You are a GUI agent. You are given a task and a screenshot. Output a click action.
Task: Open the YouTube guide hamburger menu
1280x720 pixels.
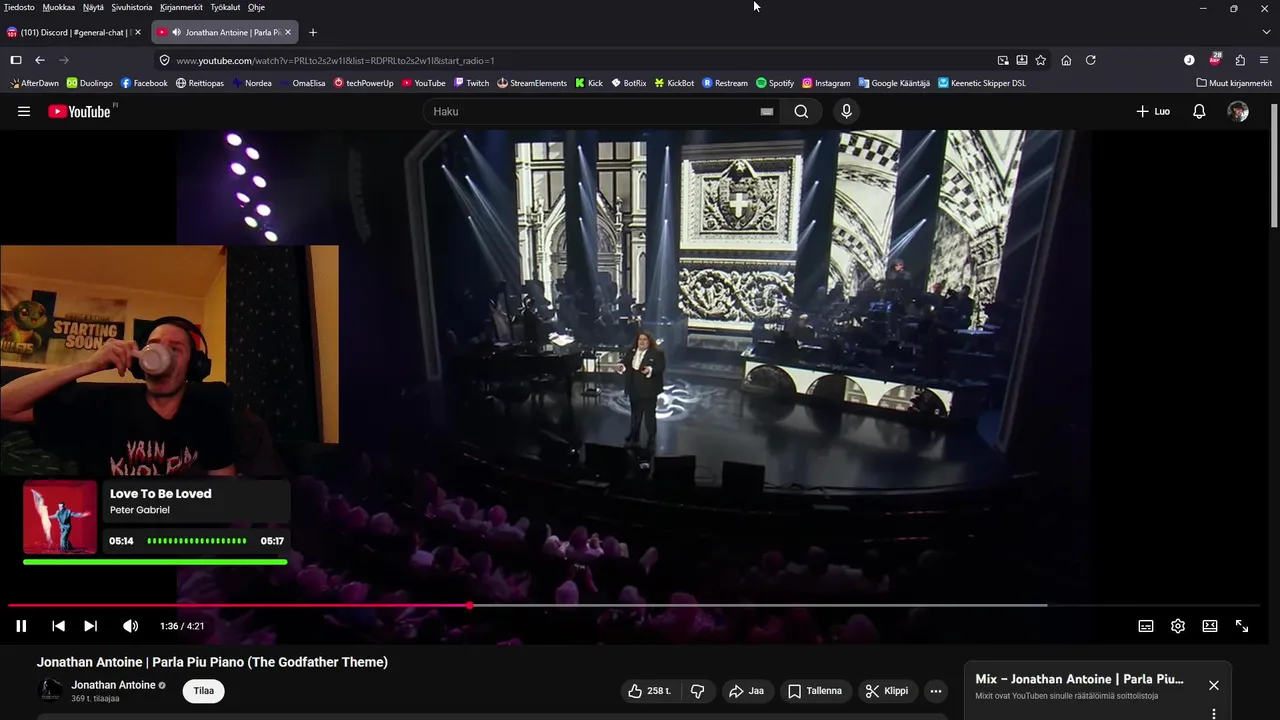coord(24,111)
